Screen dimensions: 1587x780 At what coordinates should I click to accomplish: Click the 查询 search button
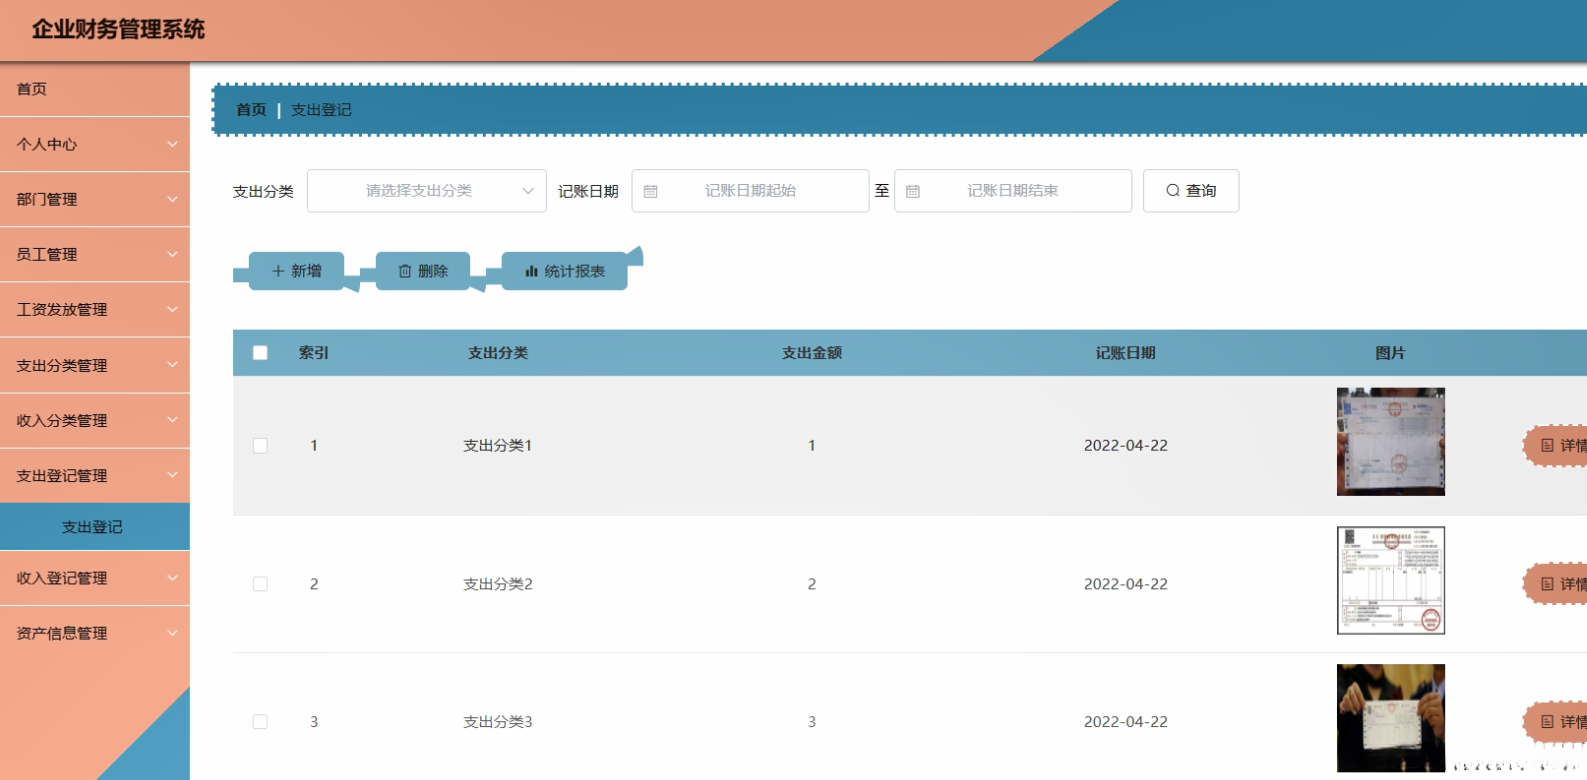[x=1191, y=191]
